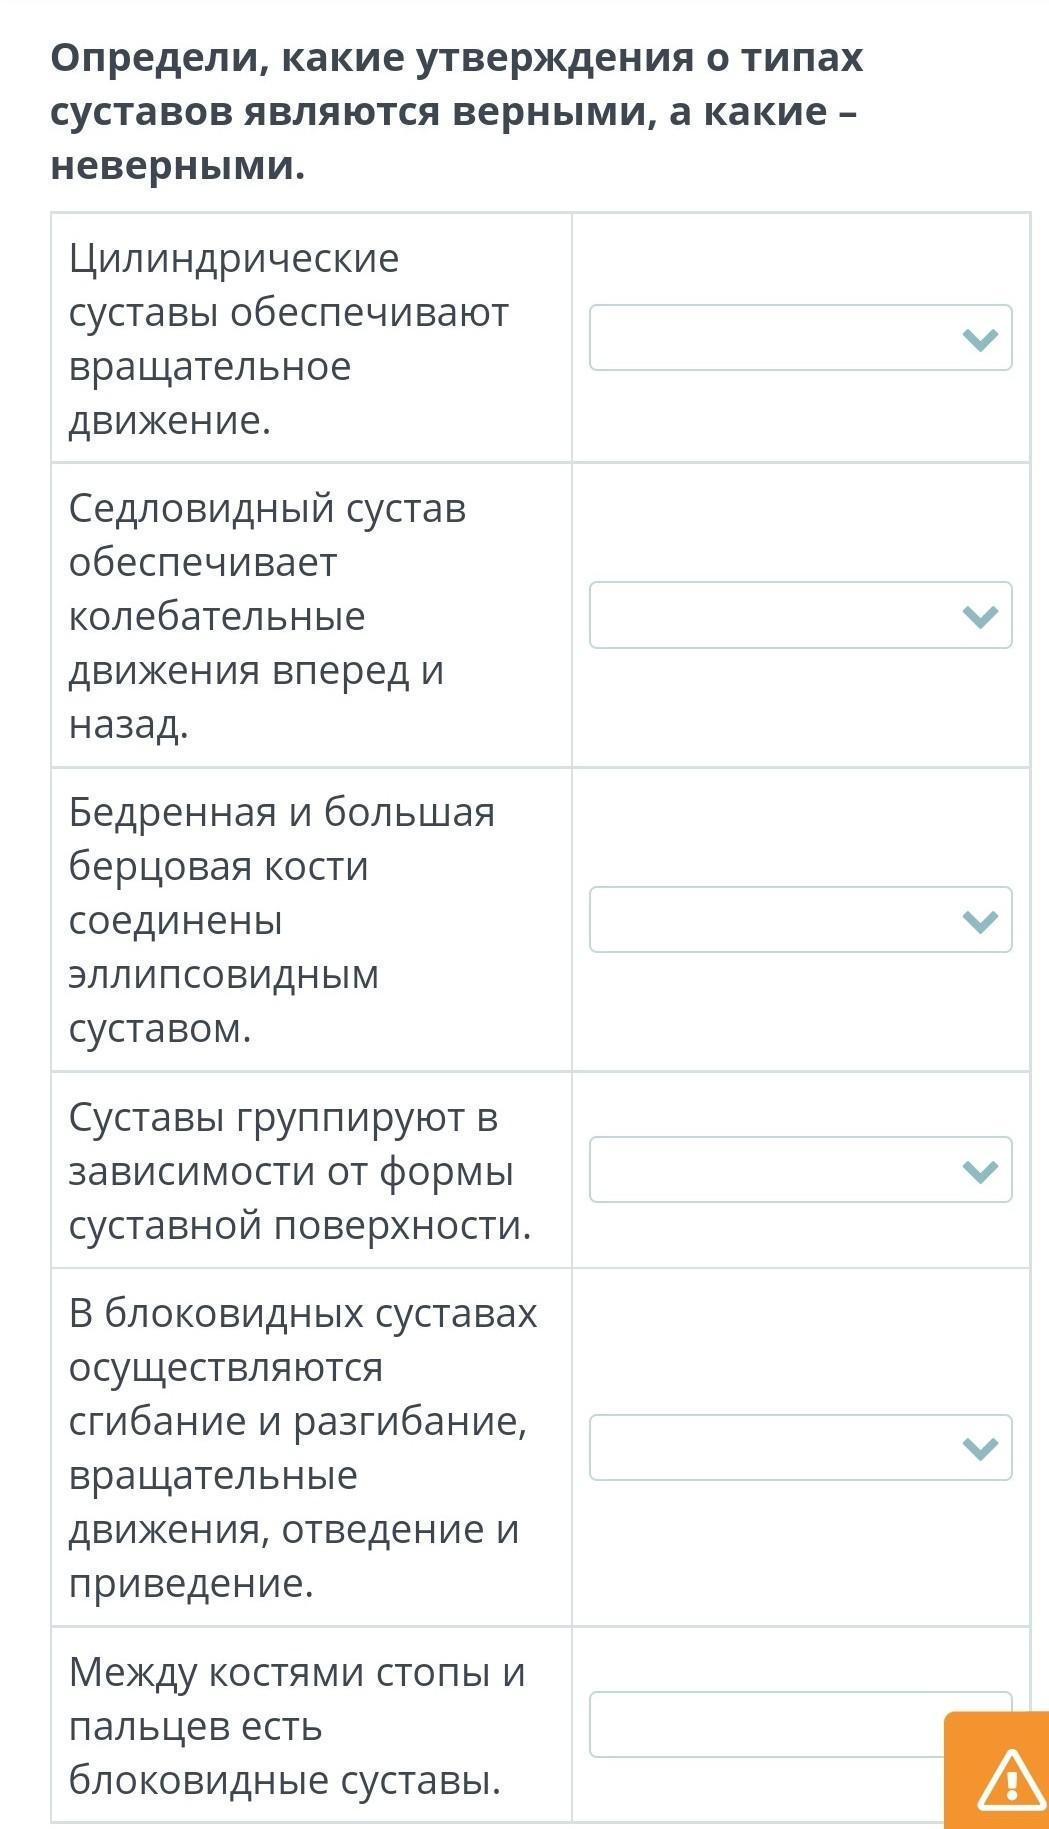1049x1829 pixels.
Task: Open dropdown for femur and tibia statement
Action: coord(800,919)
